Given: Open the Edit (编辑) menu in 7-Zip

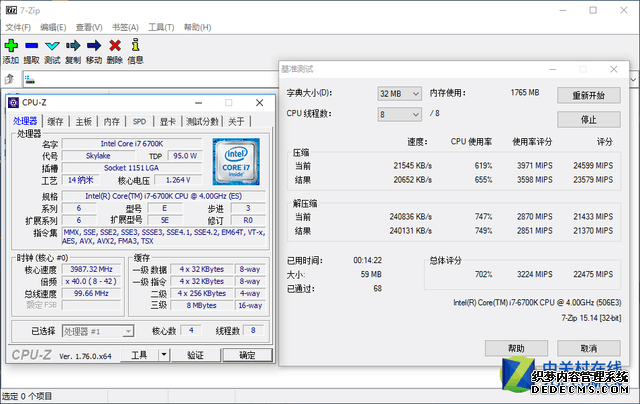Looking at the screenshot, I should [x=53, y=27].
